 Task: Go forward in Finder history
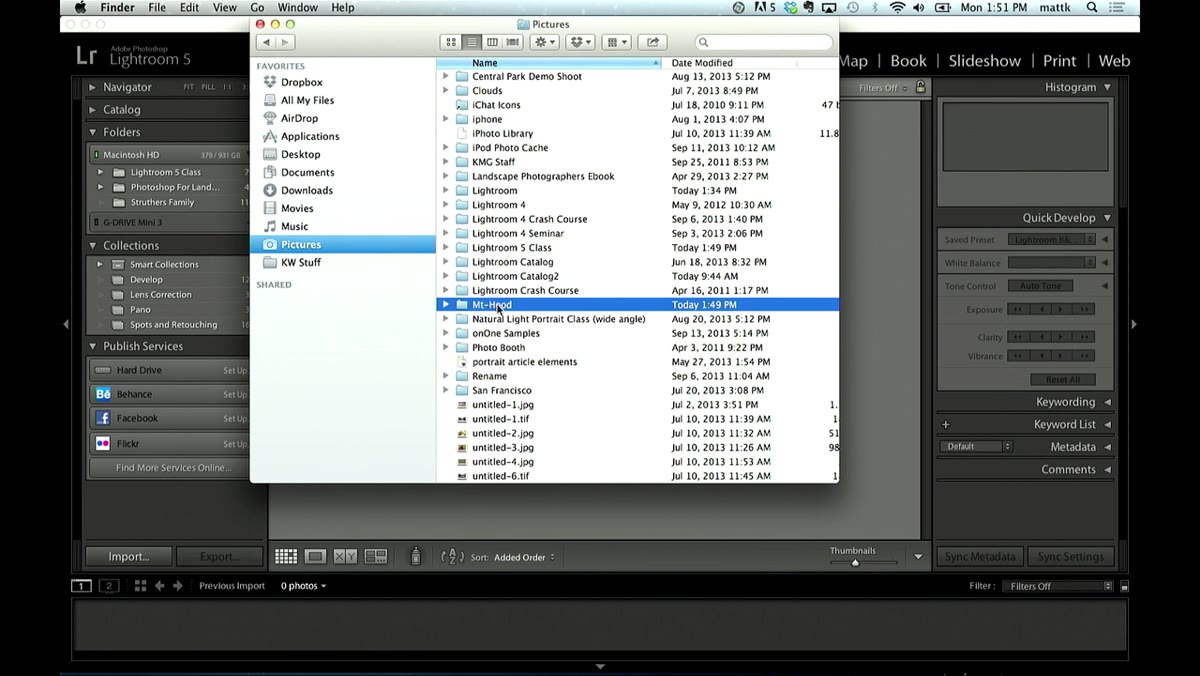285,42
